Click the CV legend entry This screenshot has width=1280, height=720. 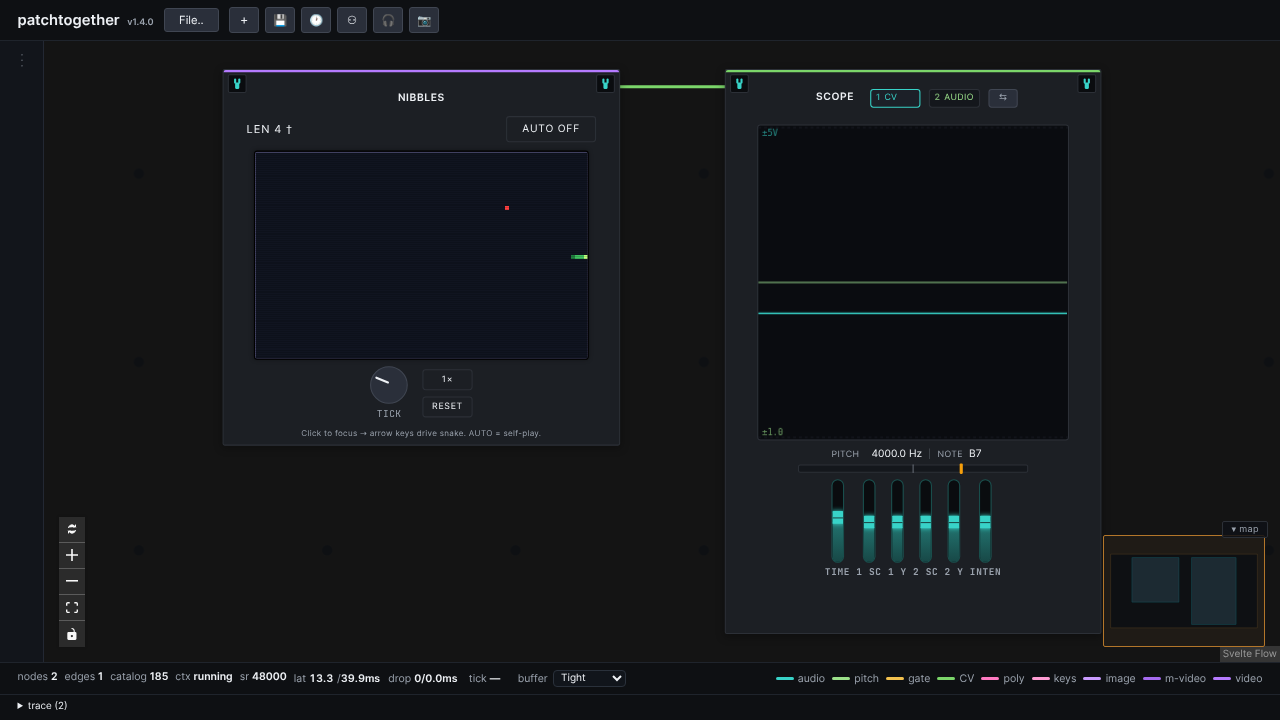[x=955, y=678]
